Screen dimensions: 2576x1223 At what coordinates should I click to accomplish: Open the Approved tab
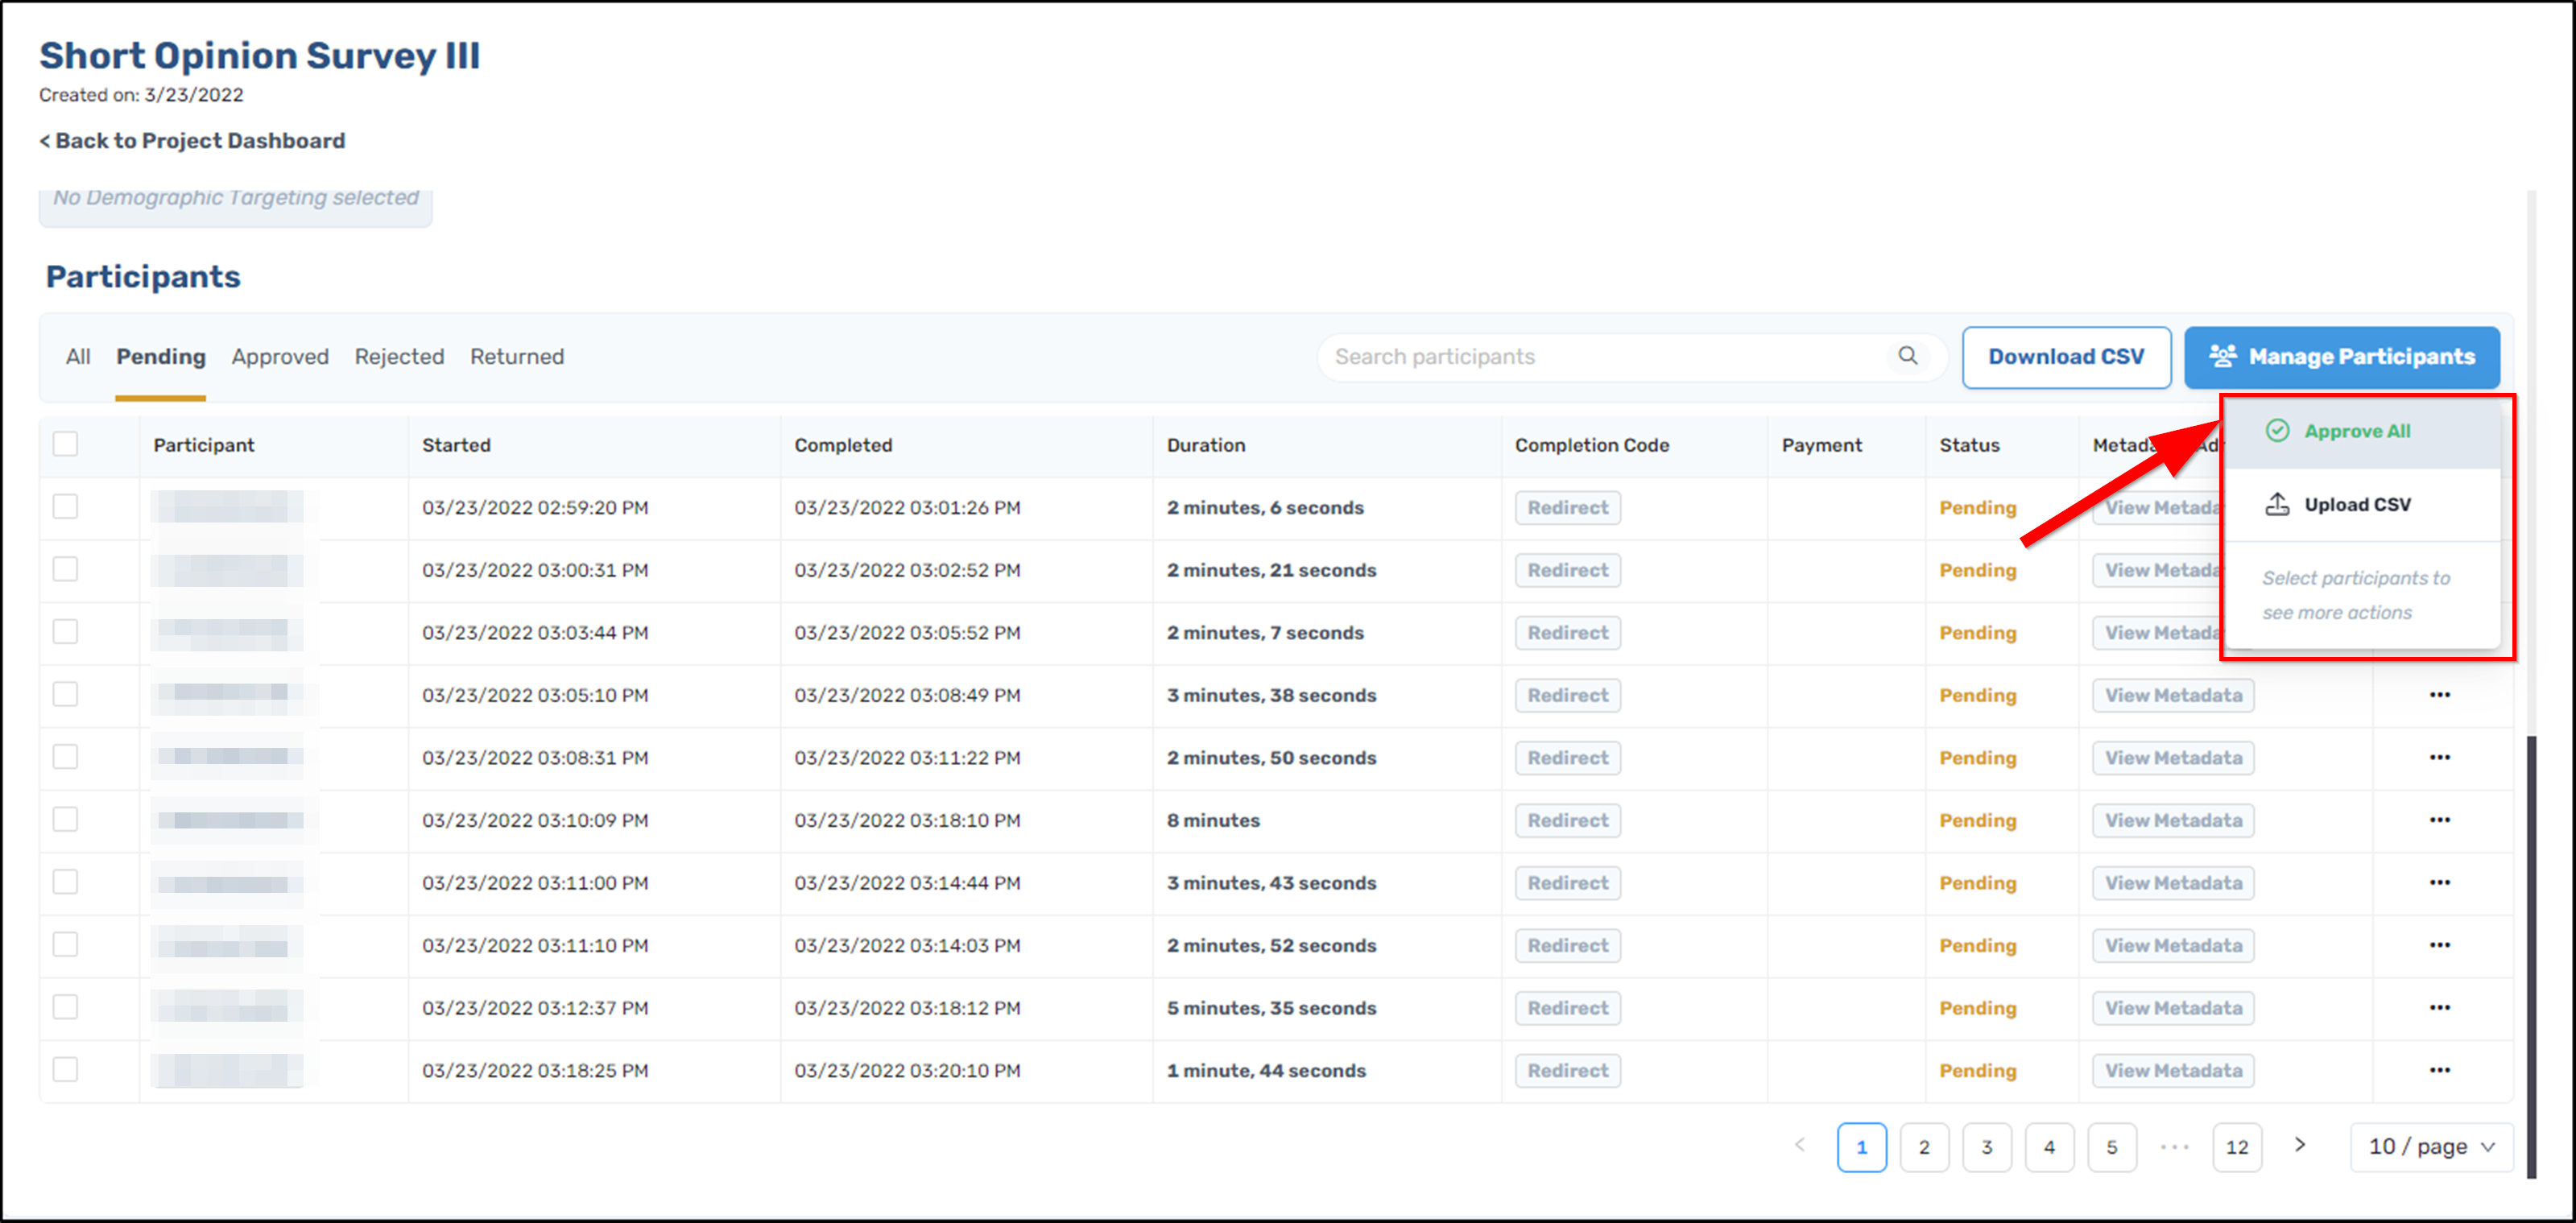280,357
